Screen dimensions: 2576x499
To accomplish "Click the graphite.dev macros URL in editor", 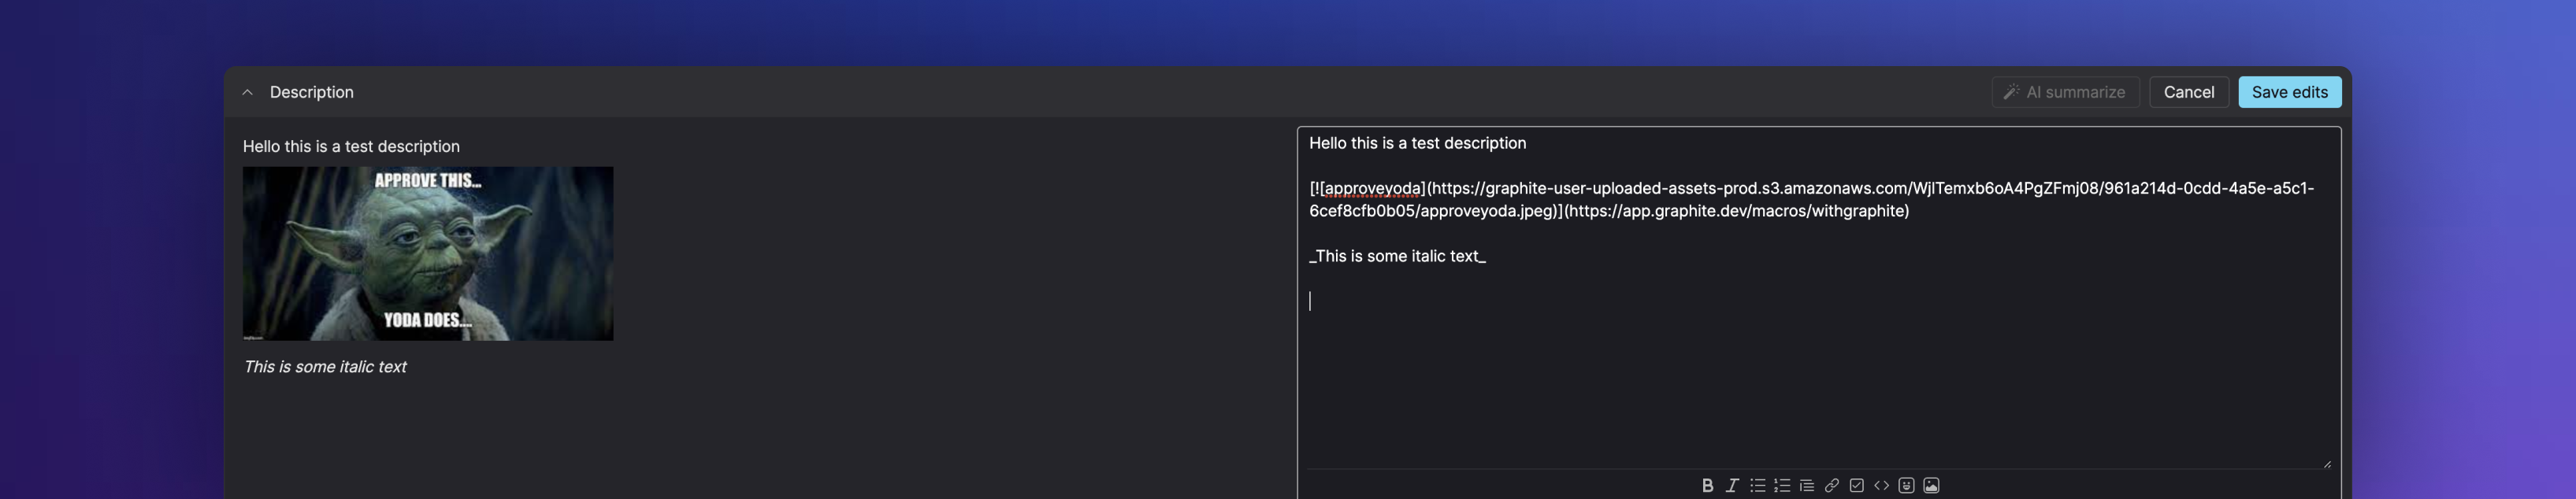I will coord(1737,211).
